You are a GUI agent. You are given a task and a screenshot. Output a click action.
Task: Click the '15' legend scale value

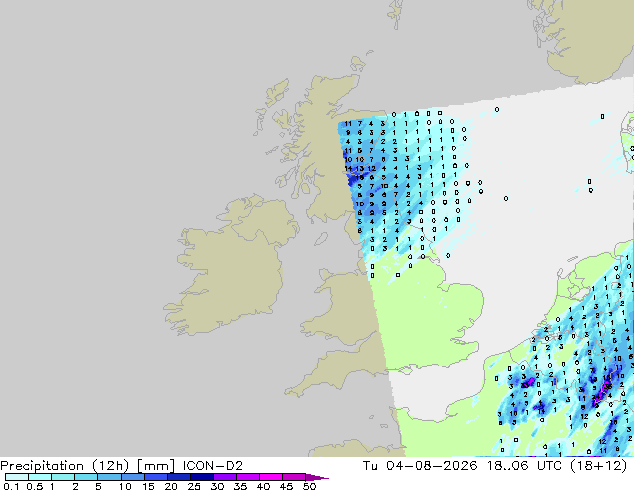[148, 486]
